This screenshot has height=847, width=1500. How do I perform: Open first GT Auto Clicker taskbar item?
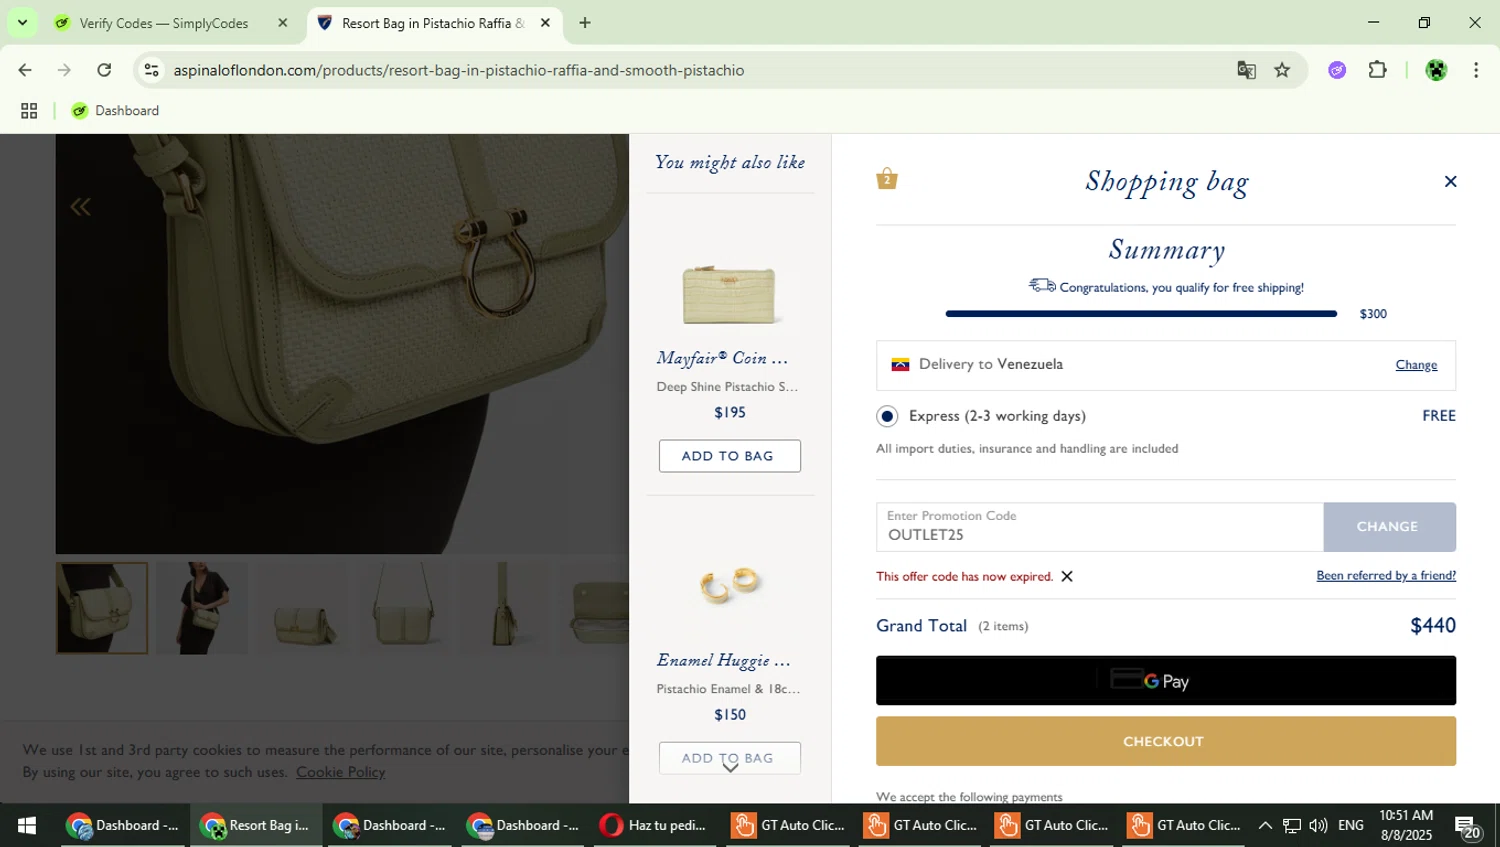click(788, 825)
